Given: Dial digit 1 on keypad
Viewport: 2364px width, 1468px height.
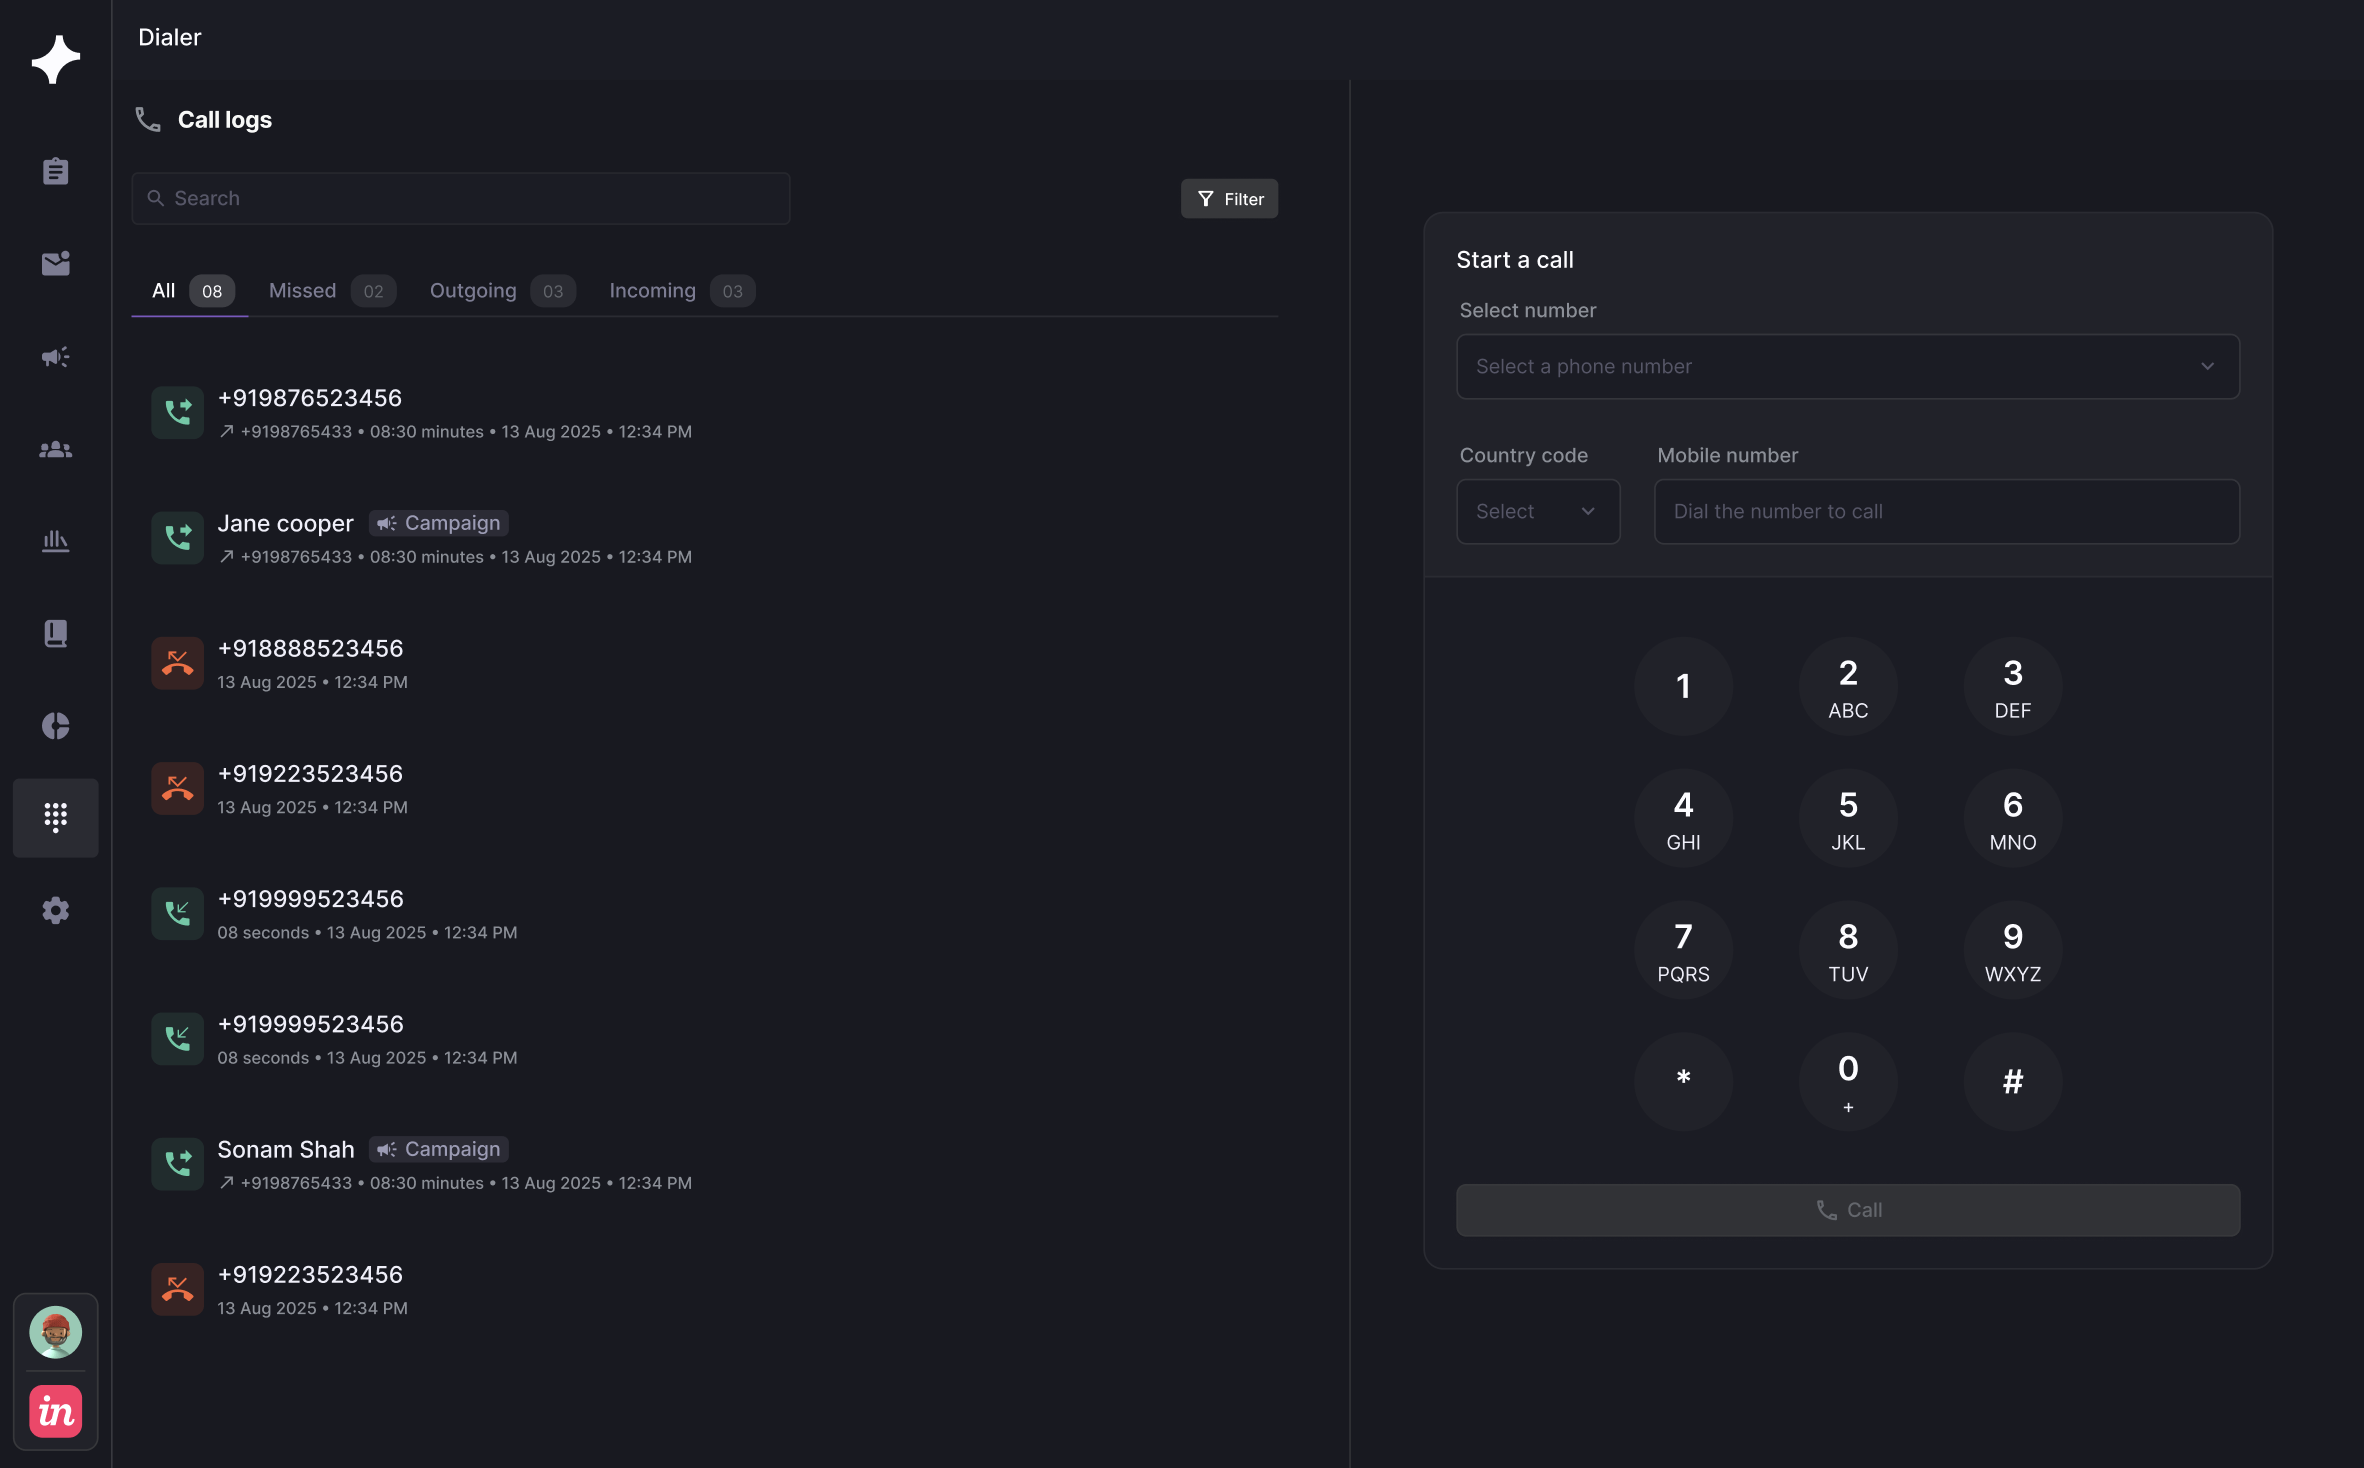Looking at the screenshot, I should point(1683,686).
